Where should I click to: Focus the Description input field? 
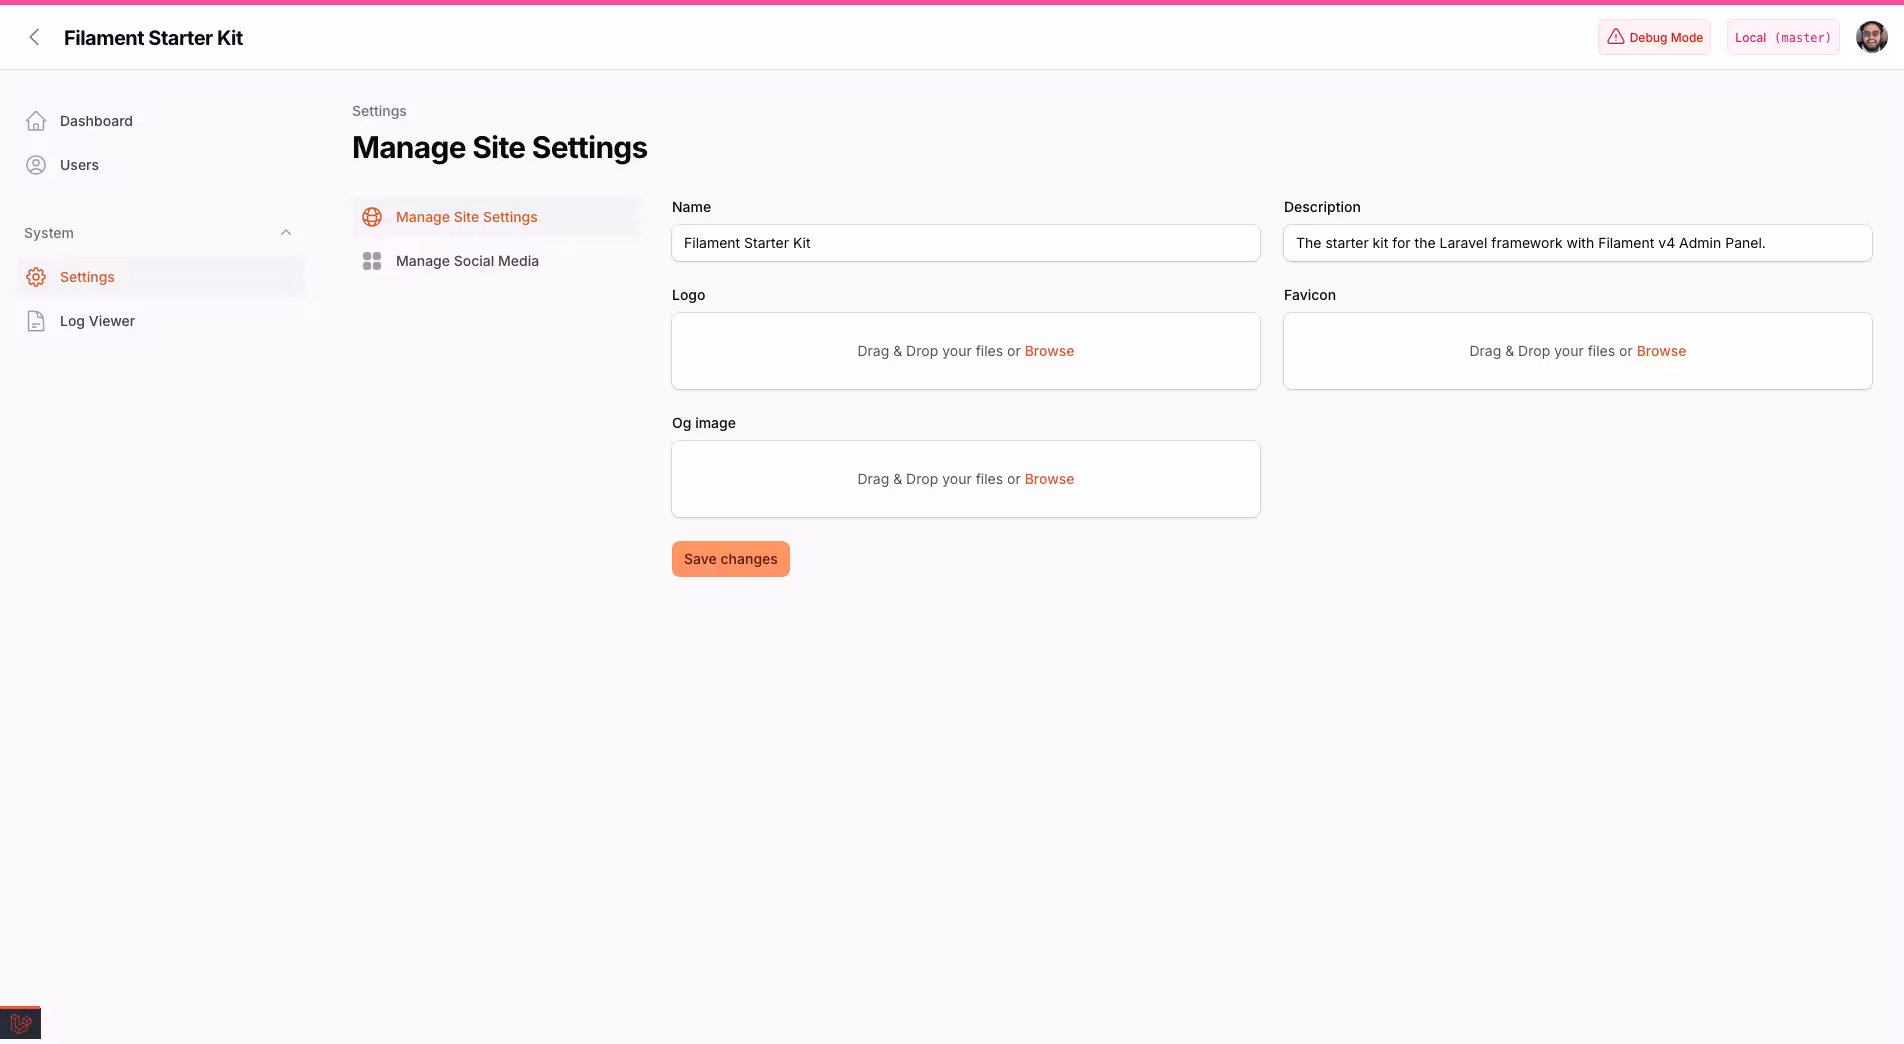pos(1578,243)
